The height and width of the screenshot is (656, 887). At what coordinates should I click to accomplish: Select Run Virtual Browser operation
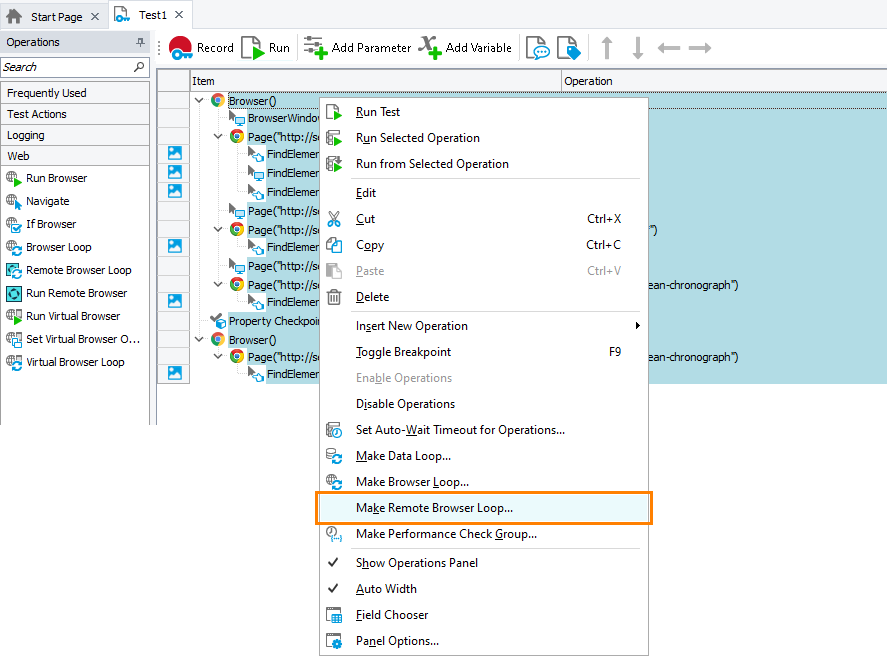[72, 316]
